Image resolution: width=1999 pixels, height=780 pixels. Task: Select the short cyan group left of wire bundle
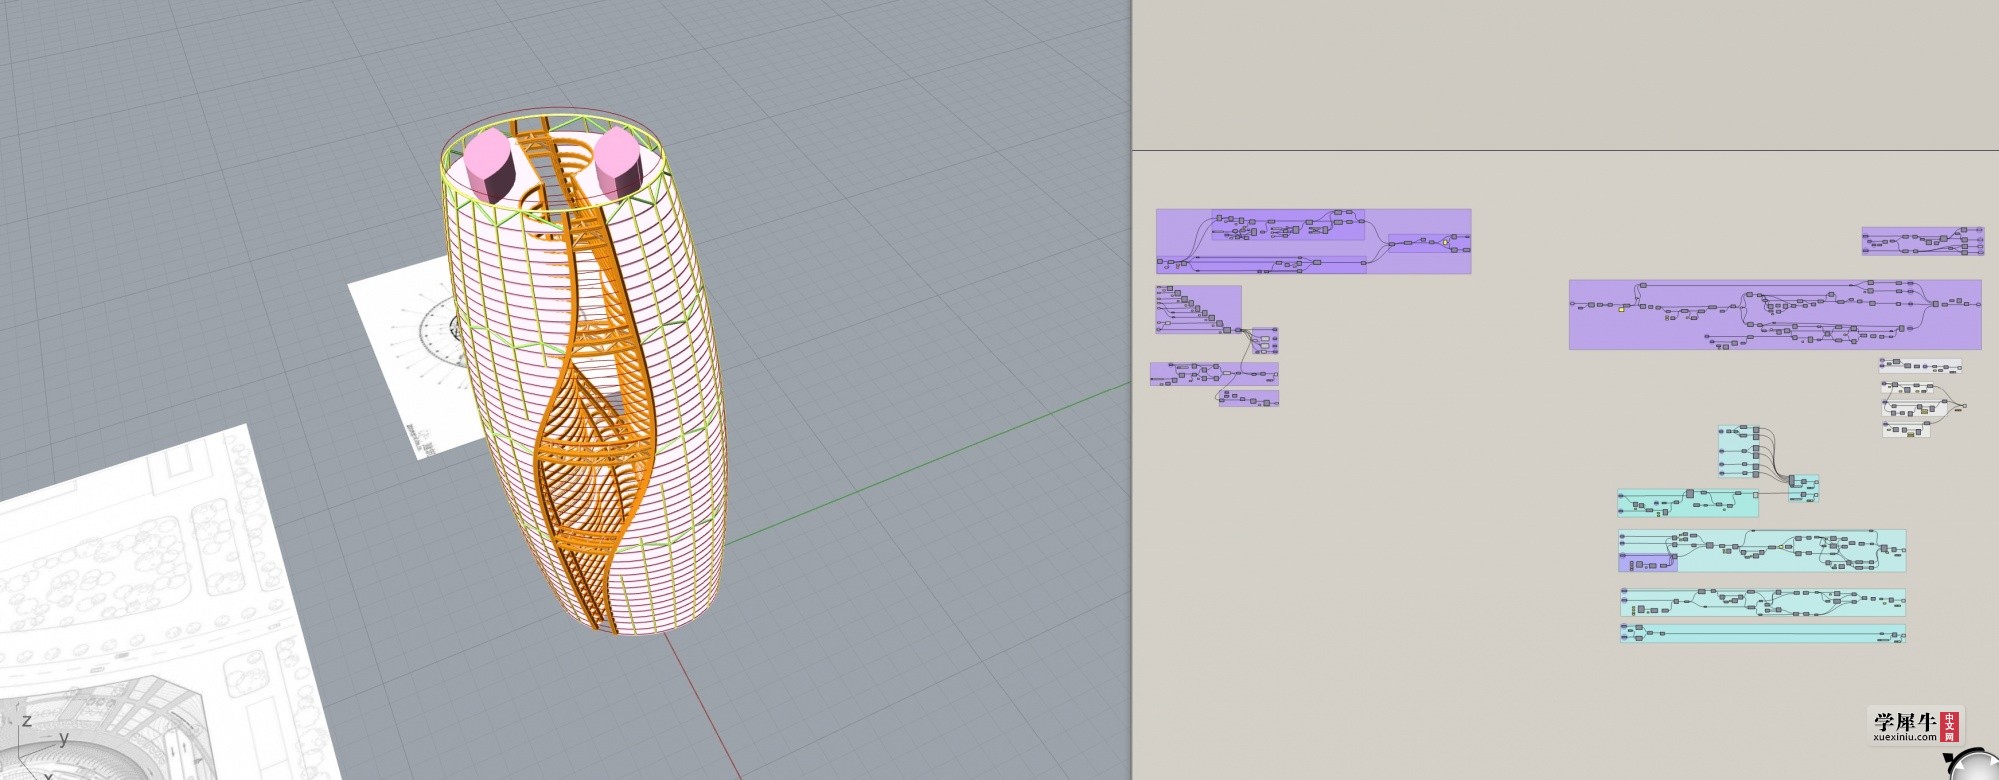pyautogui.click(x=1688, y=503)
